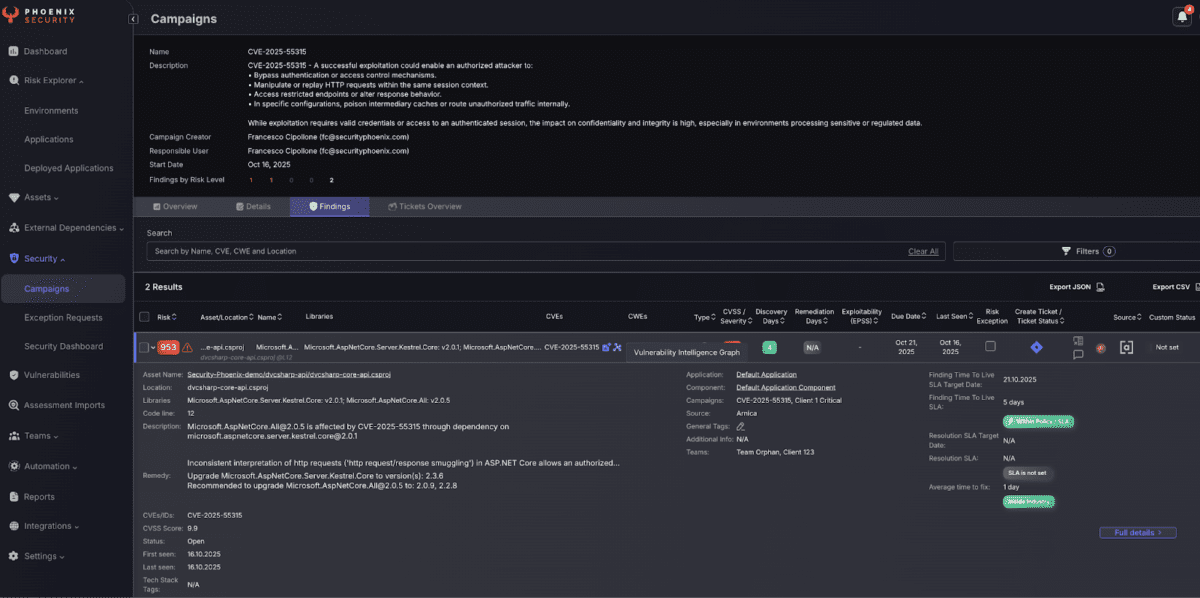Click the 953 risk score badge
Viewport: 1200px width, 598px height.
pos(168,347)
